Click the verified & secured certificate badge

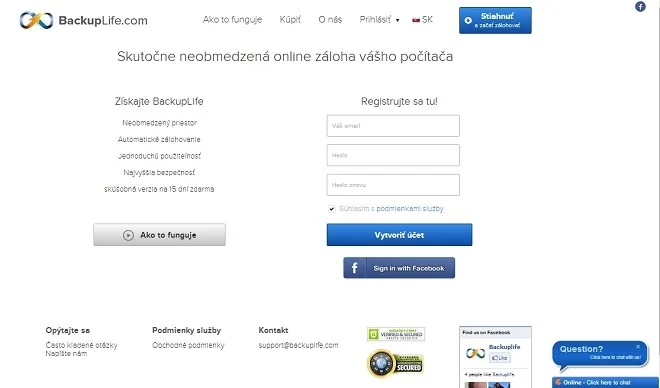[396, 334]
